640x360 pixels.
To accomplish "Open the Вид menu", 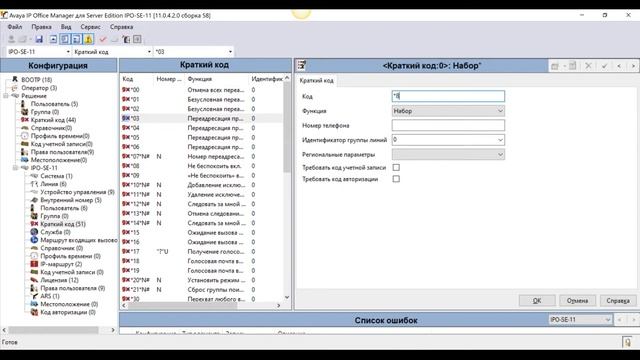I will [x=66, y=27].
